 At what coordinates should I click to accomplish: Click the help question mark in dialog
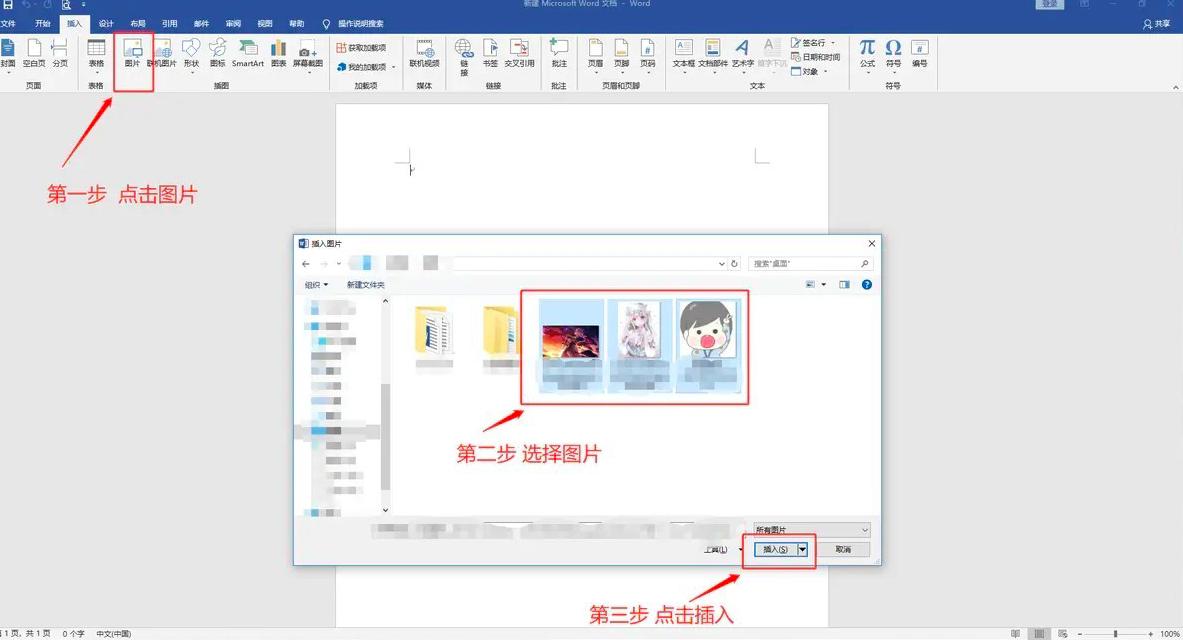click(867, 285)
